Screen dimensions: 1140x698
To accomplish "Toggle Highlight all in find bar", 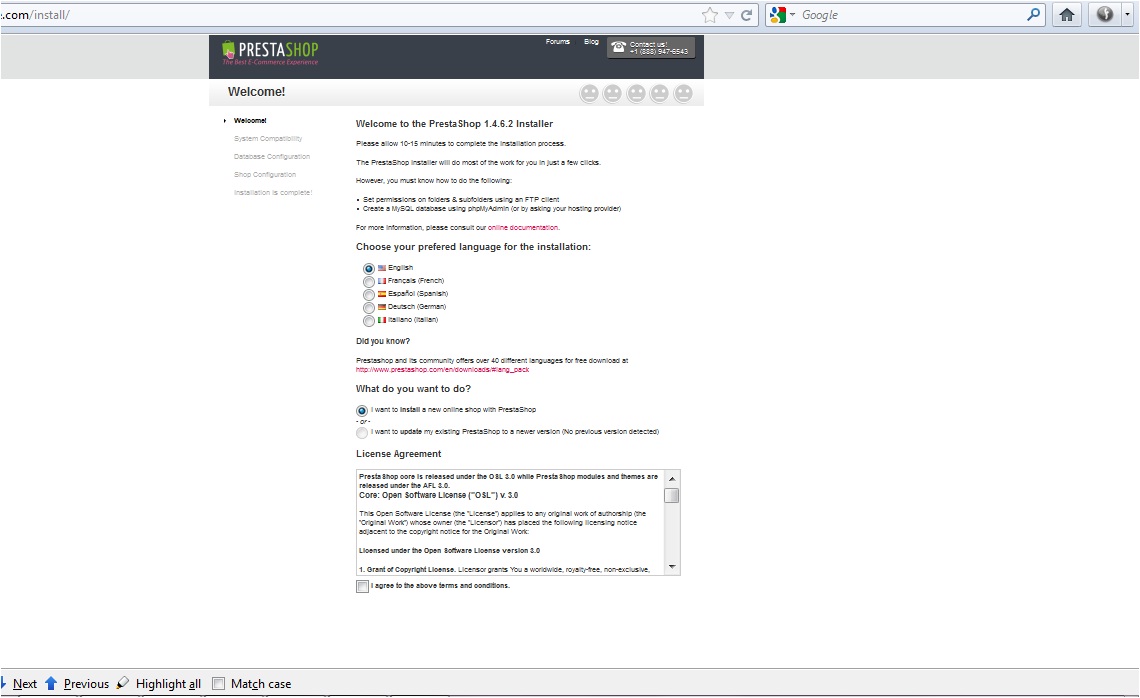I will [x=168, y=683].
